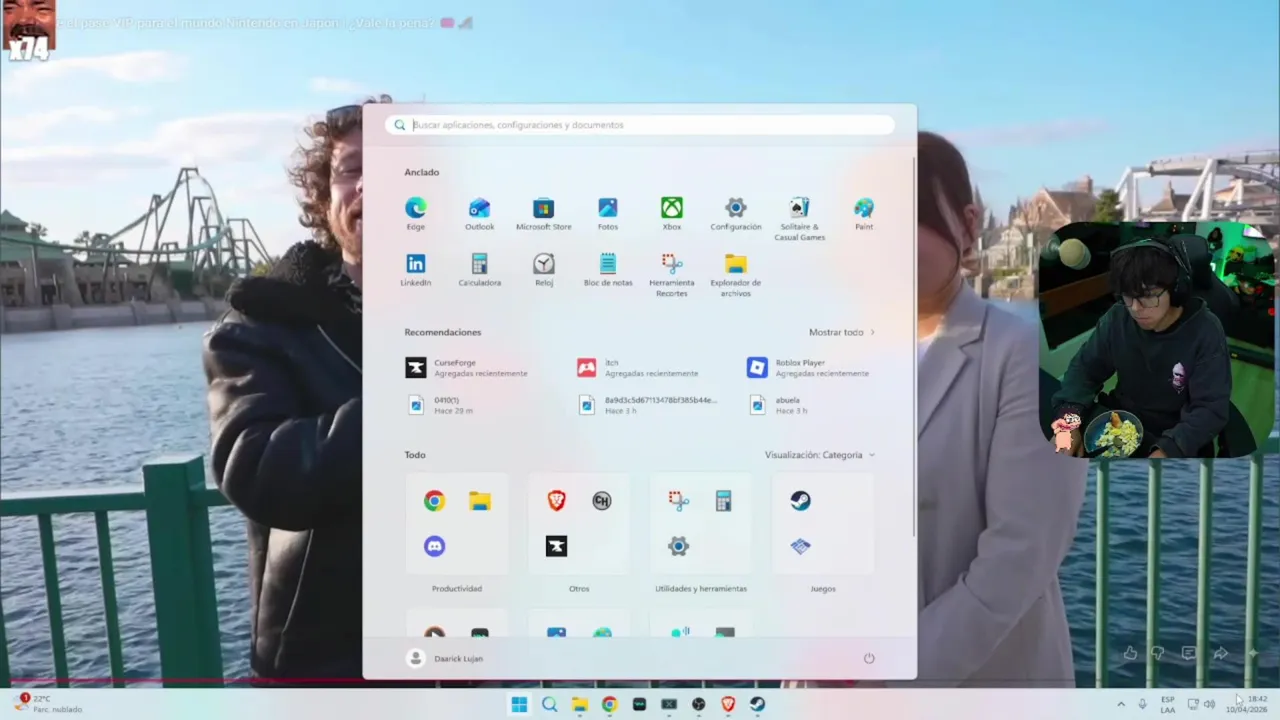The width and height of the screenshot is (1280, 720).
Task: Open settings gear in Utilidades y herramientas
Action: [679, 546]
